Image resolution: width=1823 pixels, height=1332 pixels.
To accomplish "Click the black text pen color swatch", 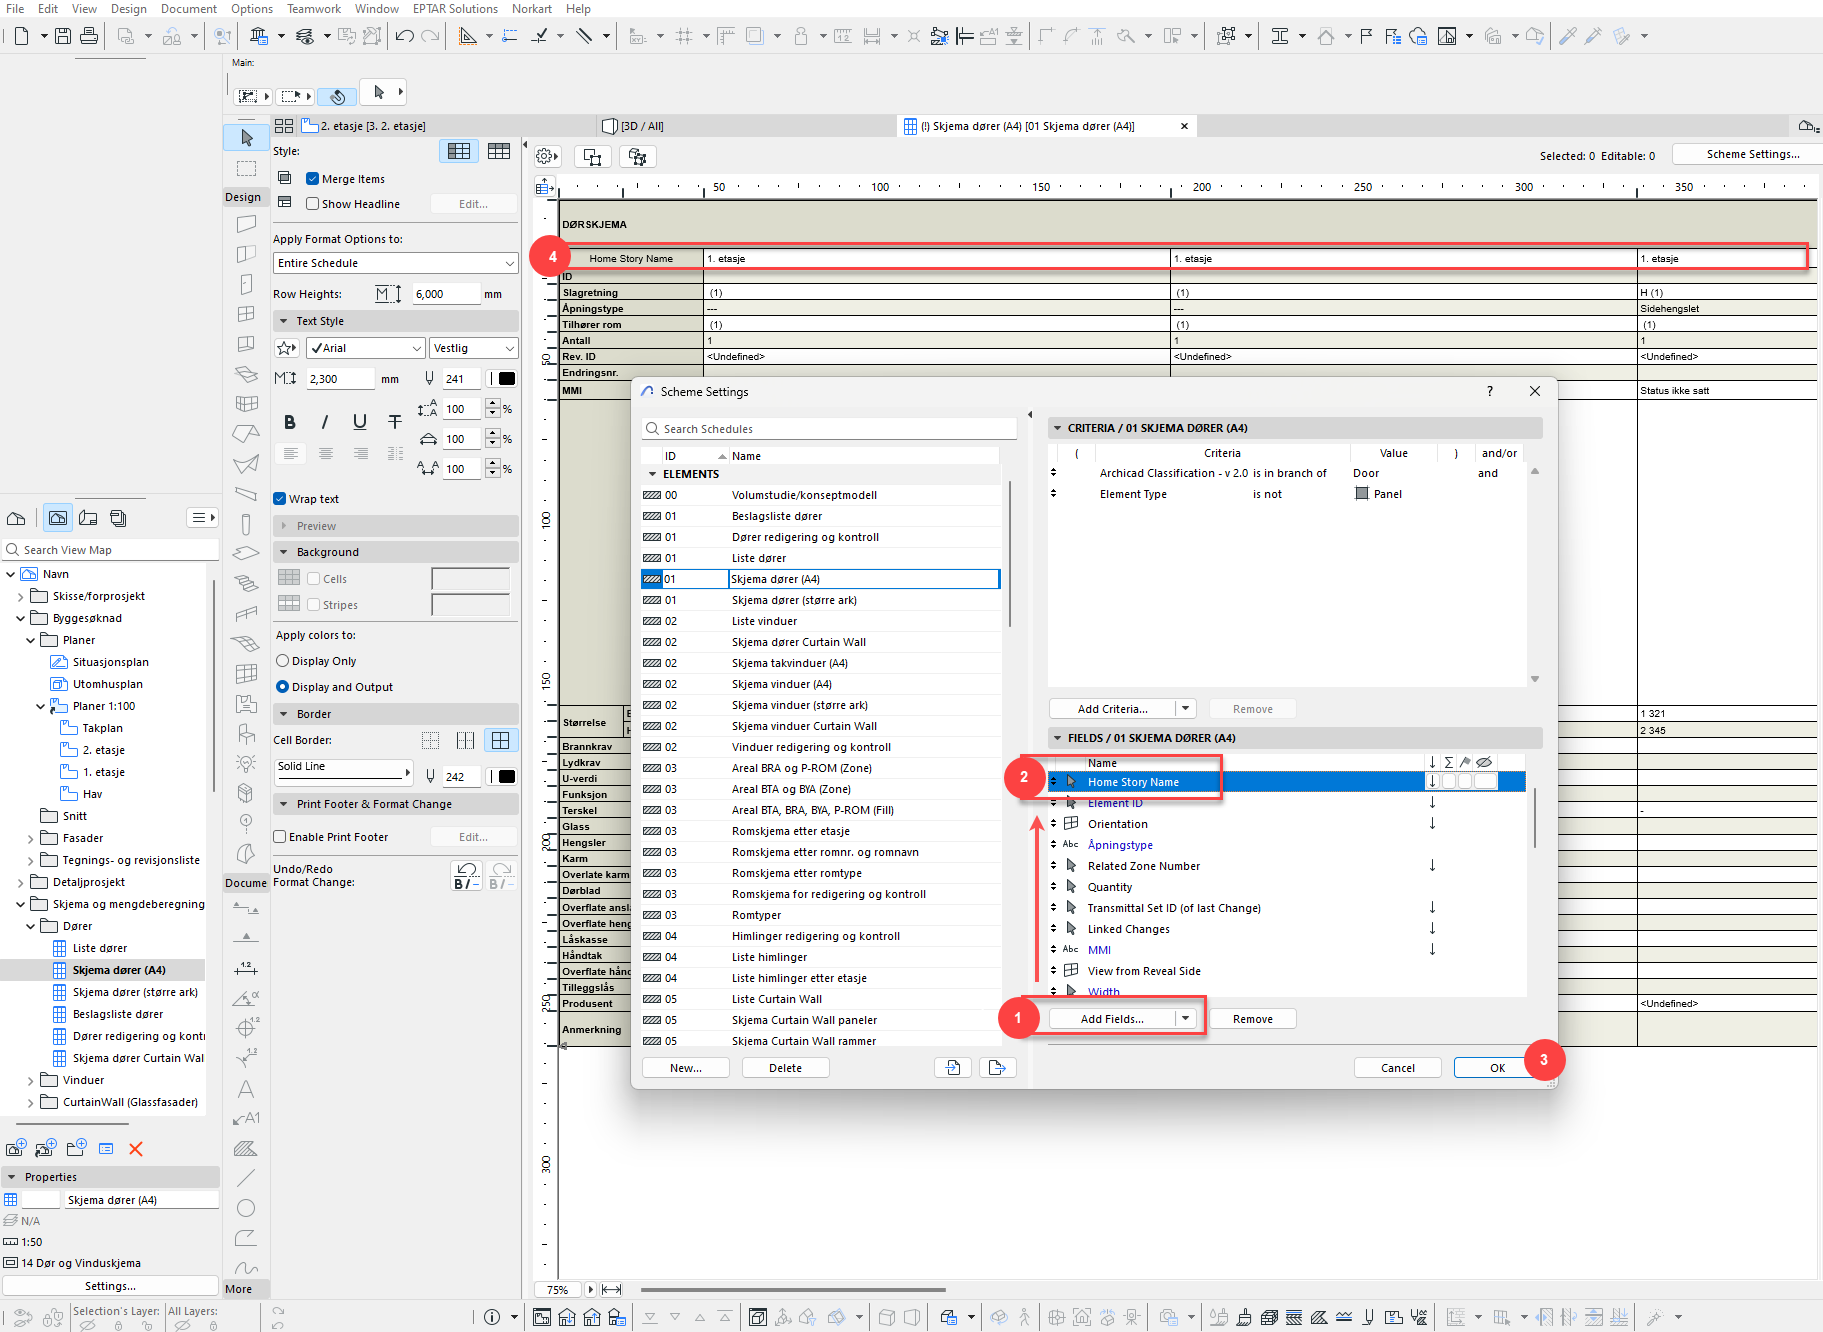I will pos(507,379).
